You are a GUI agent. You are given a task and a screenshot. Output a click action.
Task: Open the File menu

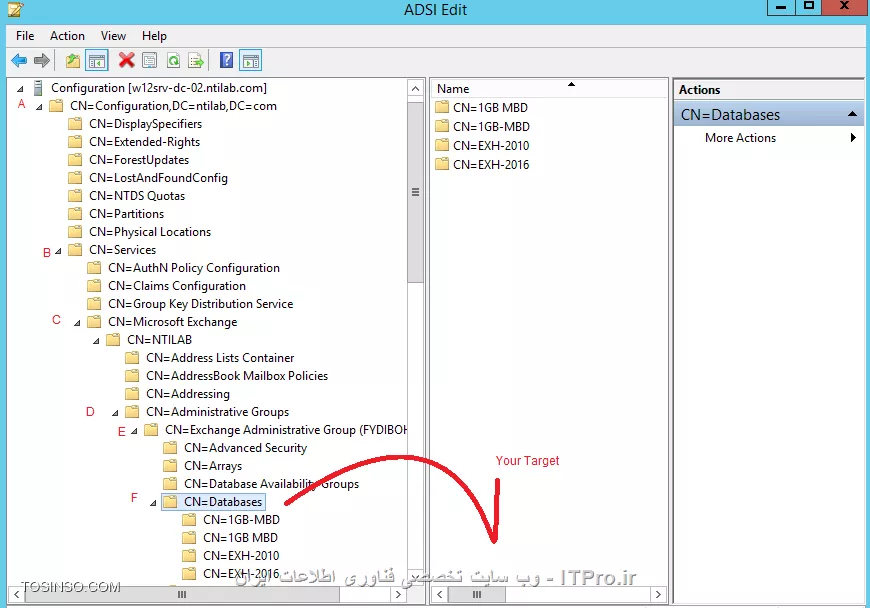tap(25, 36)
